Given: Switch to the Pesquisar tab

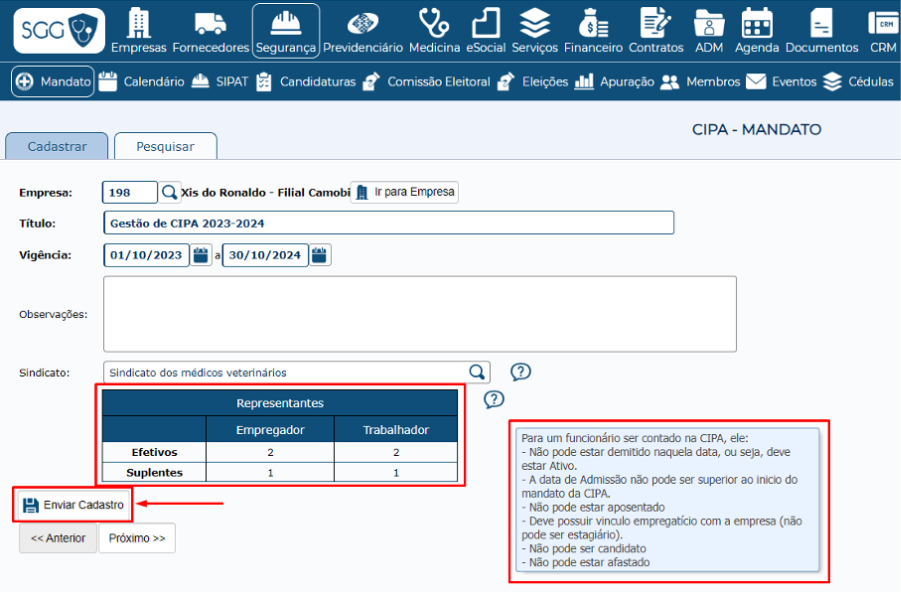Looking at the screenshot, I should click(x=165, y=146).
